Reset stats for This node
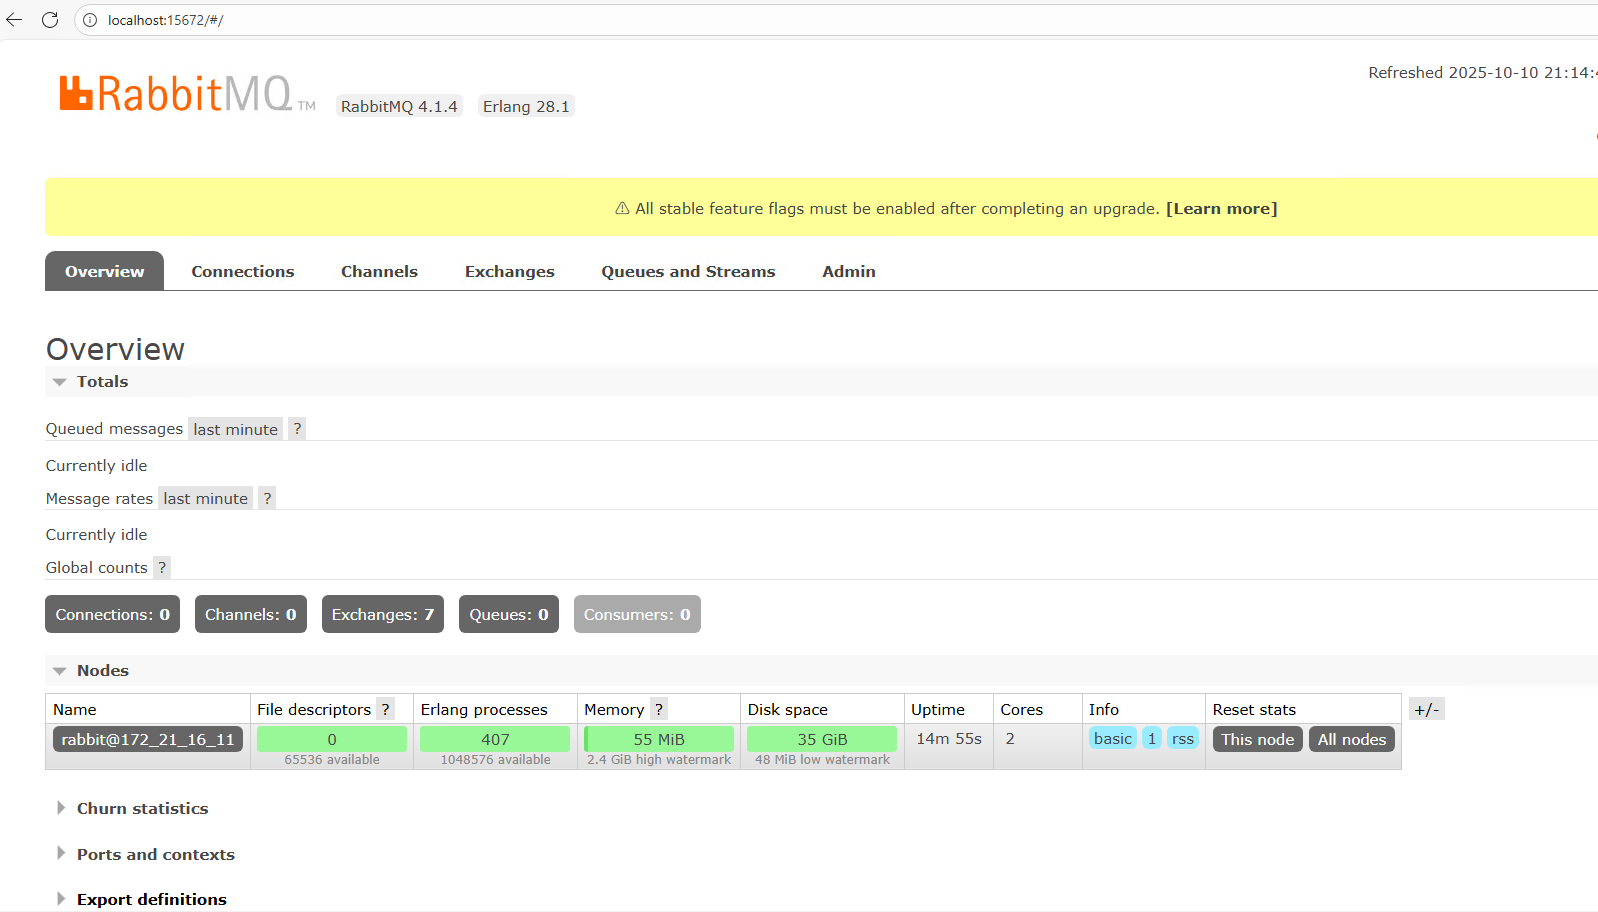Screen dimensions: 1598x912 click(x=1257, y=739)
